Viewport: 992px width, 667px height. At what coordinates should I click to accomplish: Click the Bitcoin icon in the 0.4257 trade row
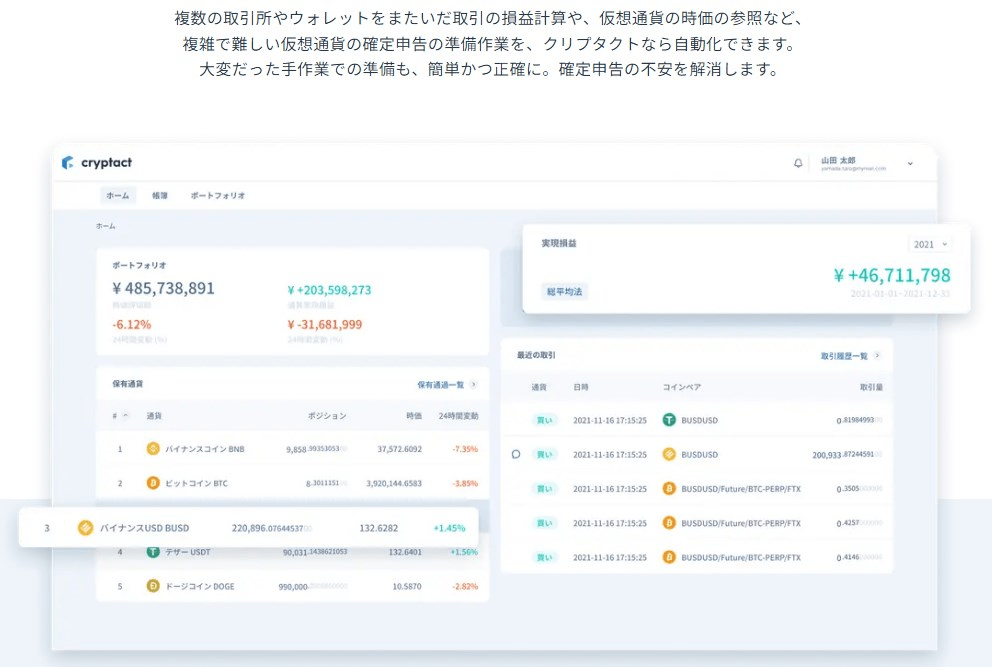(669, 523)
